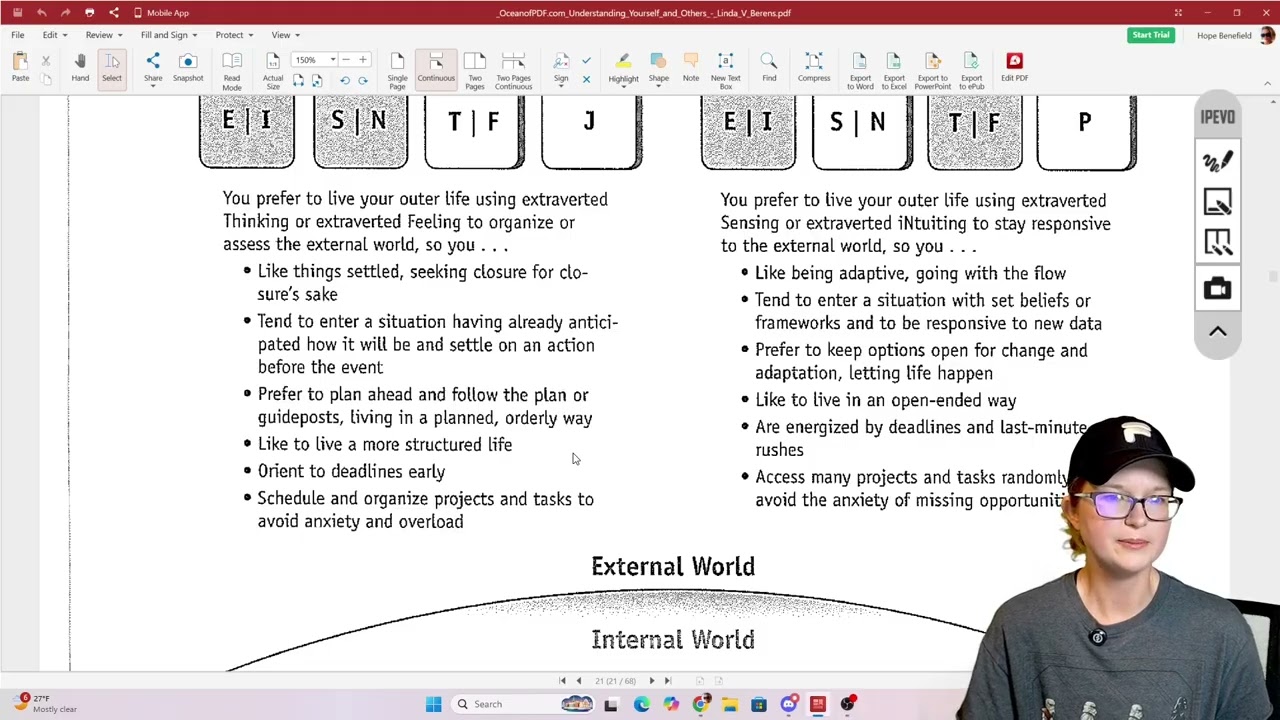Viewport: 1280px width, 720px height.
Task: Click the page number field 21 (21 / 68)
Action: point(615,681)
